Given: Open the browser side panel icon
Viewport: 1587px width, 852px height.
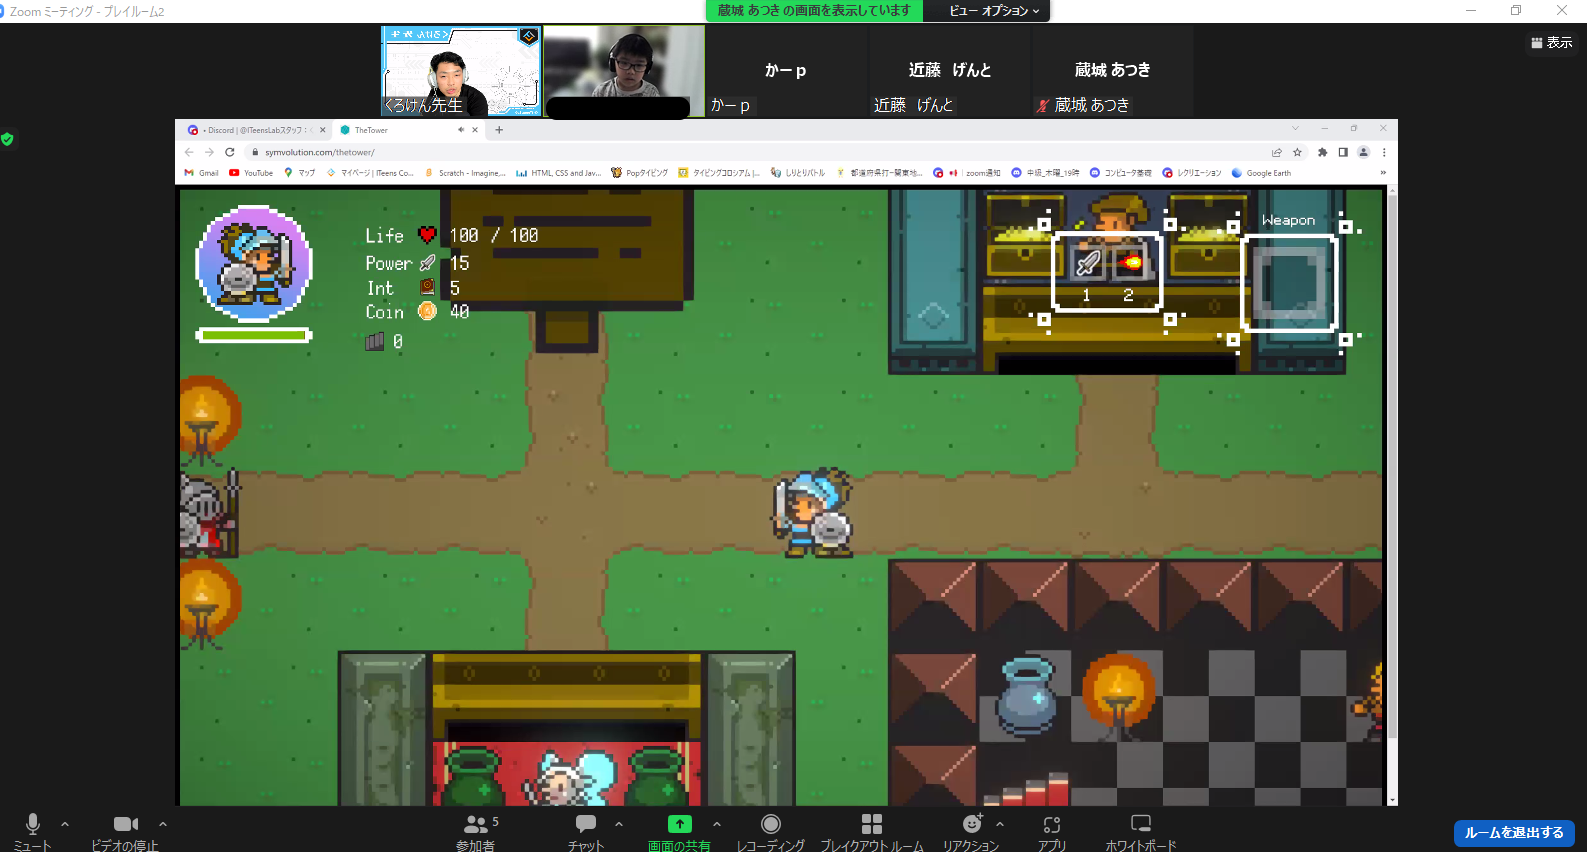Looking at the screenshot, I should (1343, 152).
